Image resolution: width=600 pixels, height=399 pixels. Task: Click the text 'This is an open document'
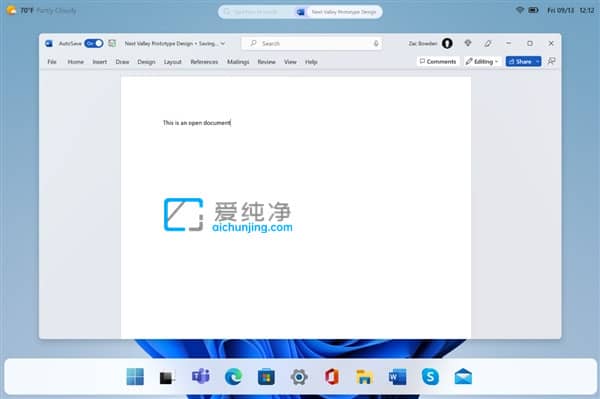coord(197,123)
